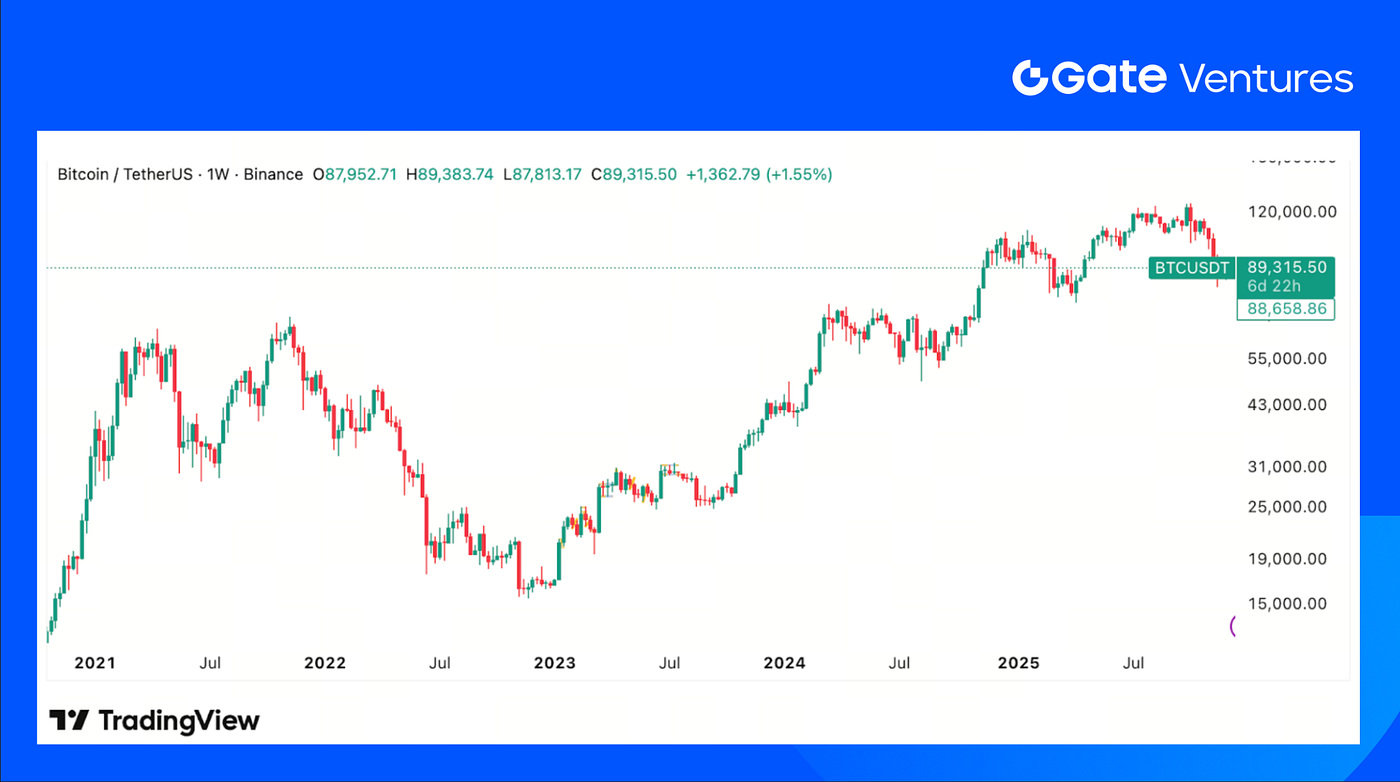Select the 2025 marker on time axis
Screen dimensions: 1400x782
tap(1019, 663)
